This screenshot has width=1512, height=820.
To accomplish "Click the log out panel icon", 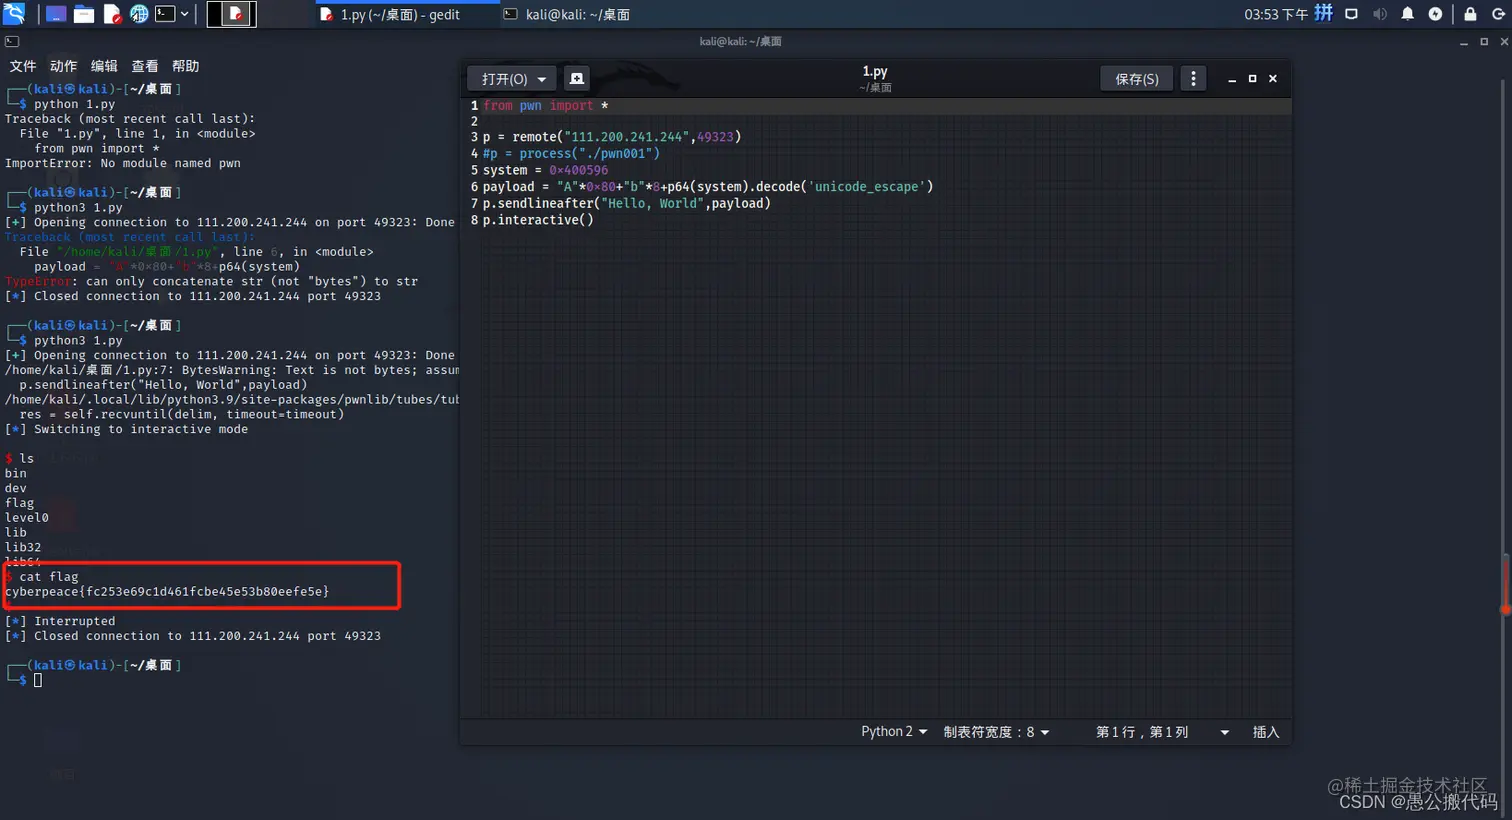I will (1498, 14).
